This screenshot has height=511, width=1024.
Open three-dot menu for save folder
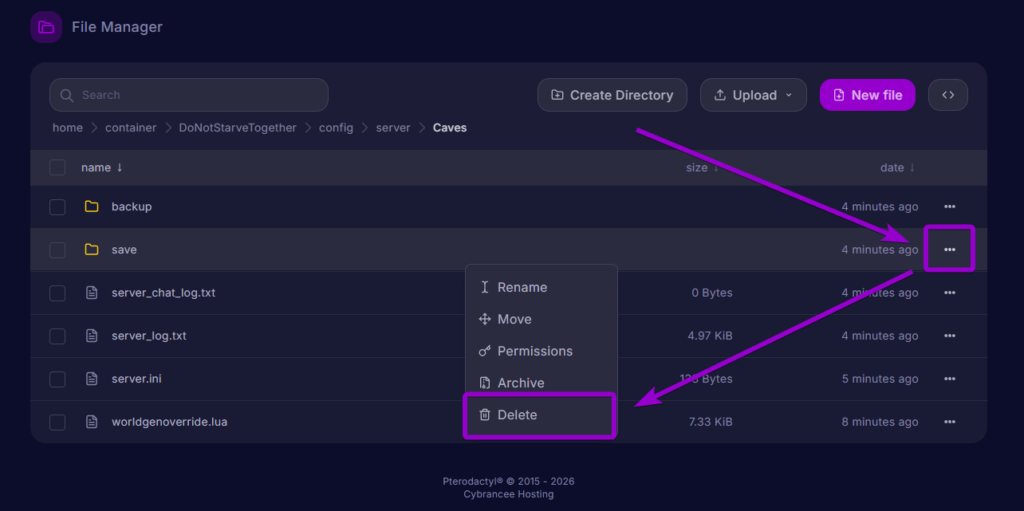click(950, 250)
